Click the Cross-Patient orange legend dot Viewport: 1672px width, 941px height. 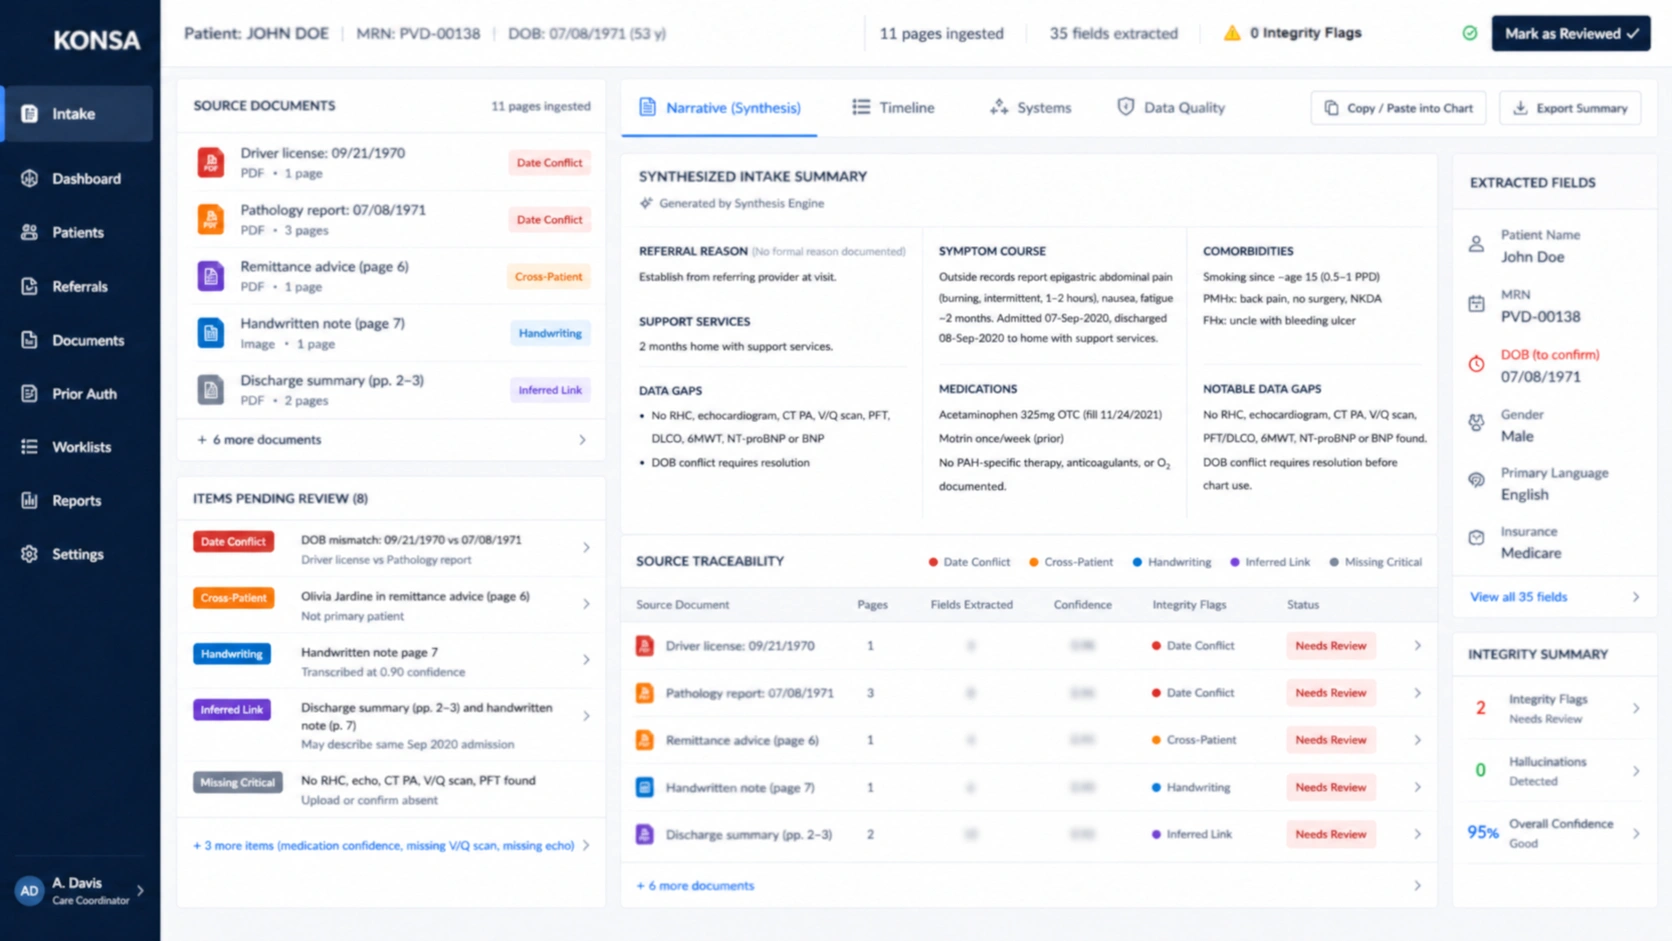(1034, 562)
